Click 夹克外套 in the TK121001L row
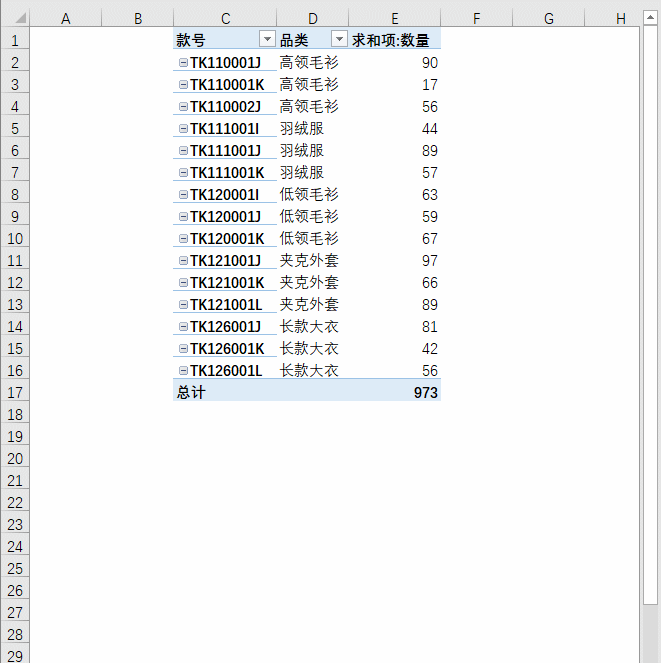 309,304
